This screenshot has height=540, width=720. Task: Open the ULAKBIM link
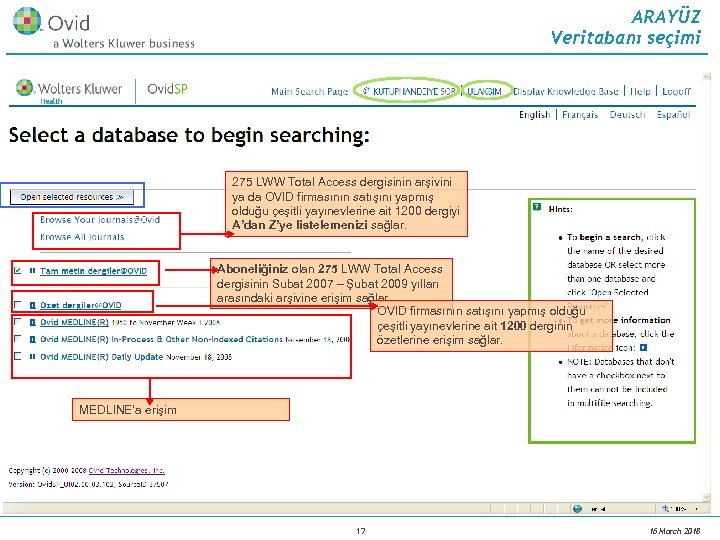(x=484, y=91)
